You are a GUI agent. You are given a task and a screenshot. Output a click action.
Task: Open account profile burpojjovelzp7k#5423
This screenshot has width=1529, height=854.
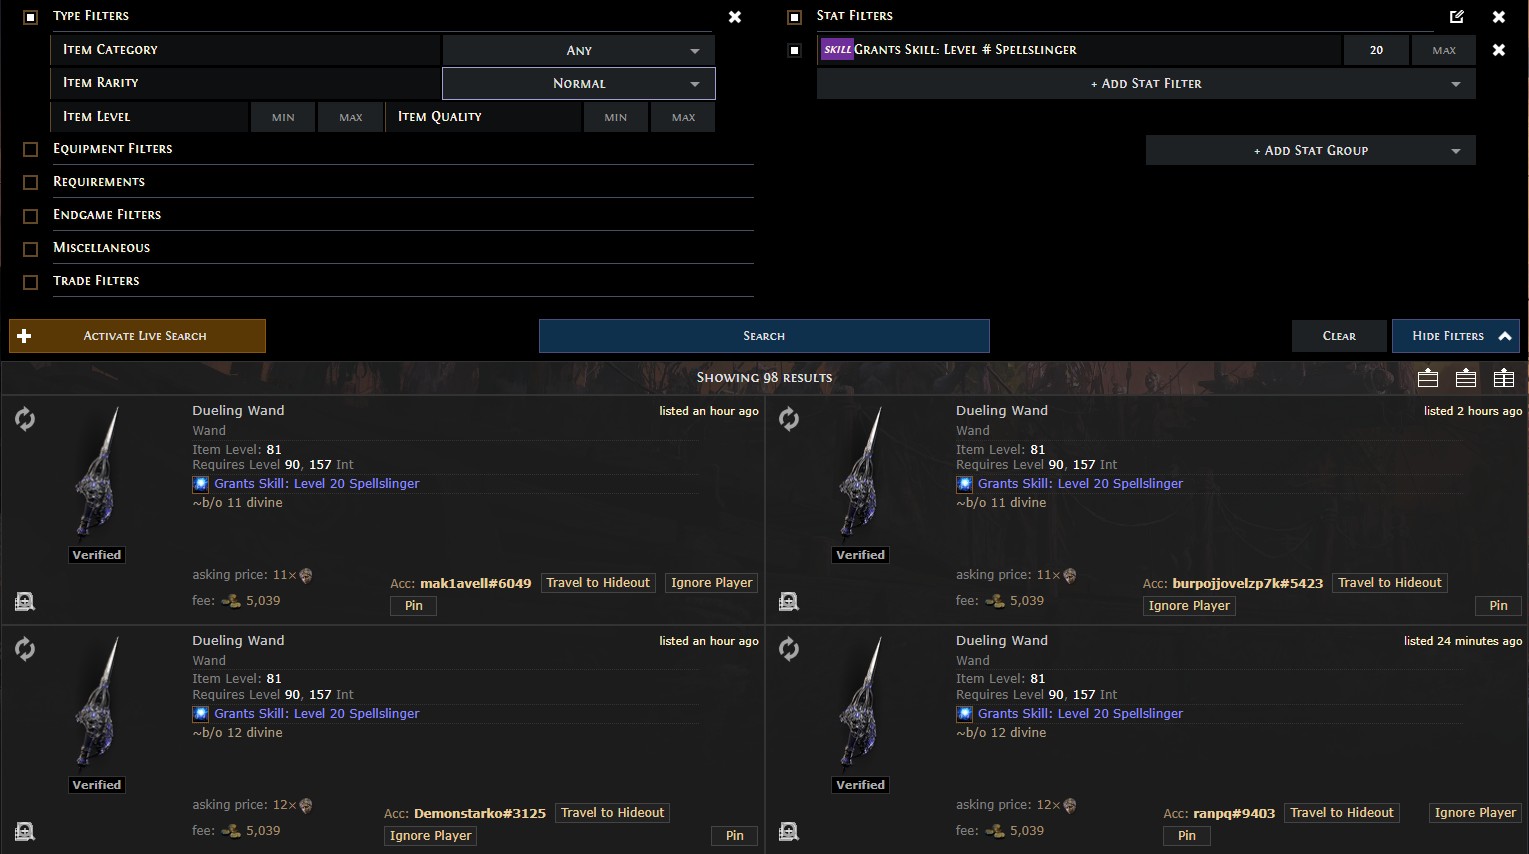pyautogui.click(x=1248, y=584)
